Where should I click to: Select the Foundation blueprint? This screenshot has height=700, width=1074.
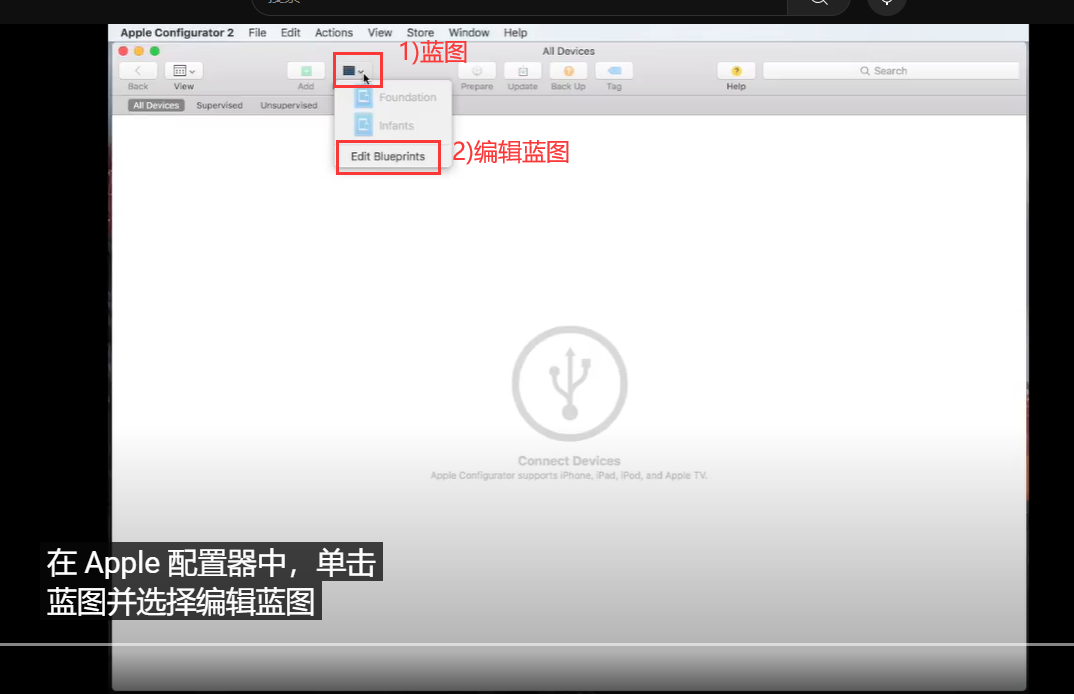pyautogui.click(x=393, y=97)
